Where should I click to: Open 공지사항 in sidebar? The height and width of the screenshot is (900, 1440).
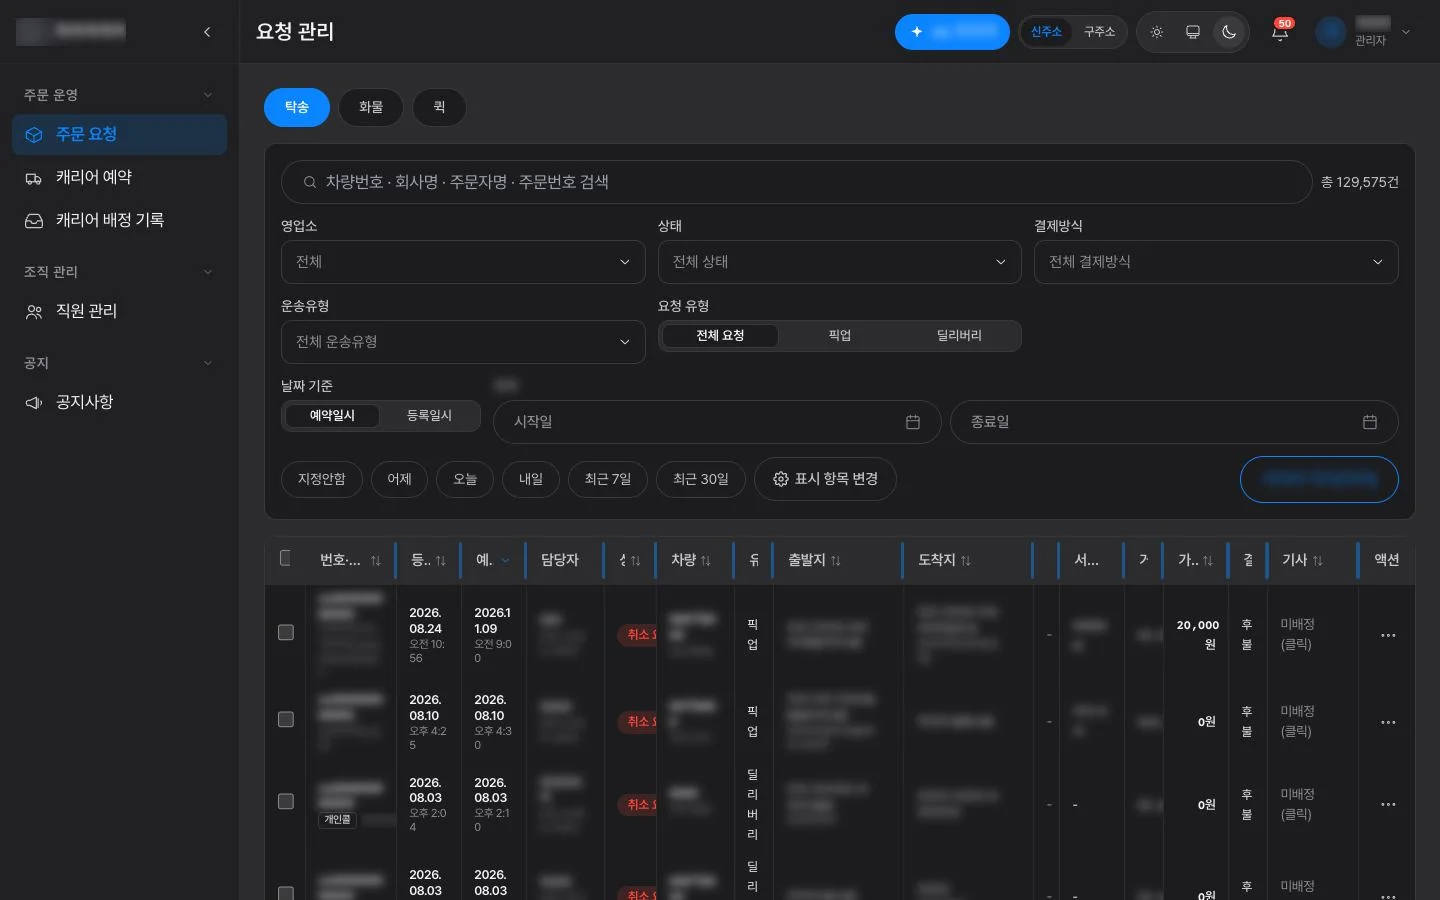point(119,402)
